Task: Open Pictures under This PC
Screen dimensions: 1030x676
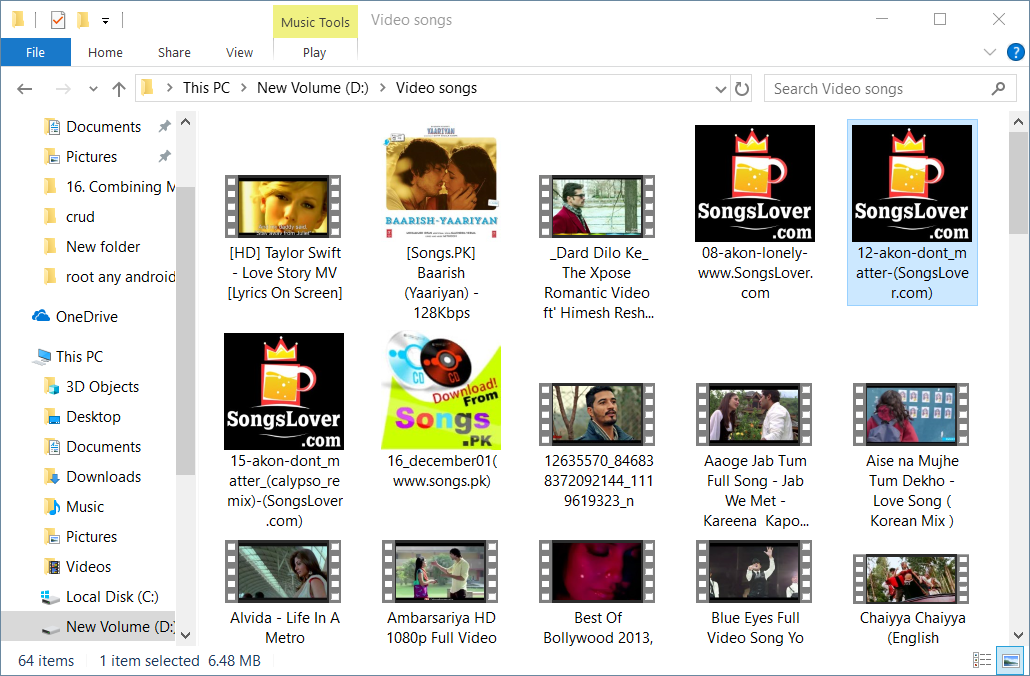Action: [81, 537]
